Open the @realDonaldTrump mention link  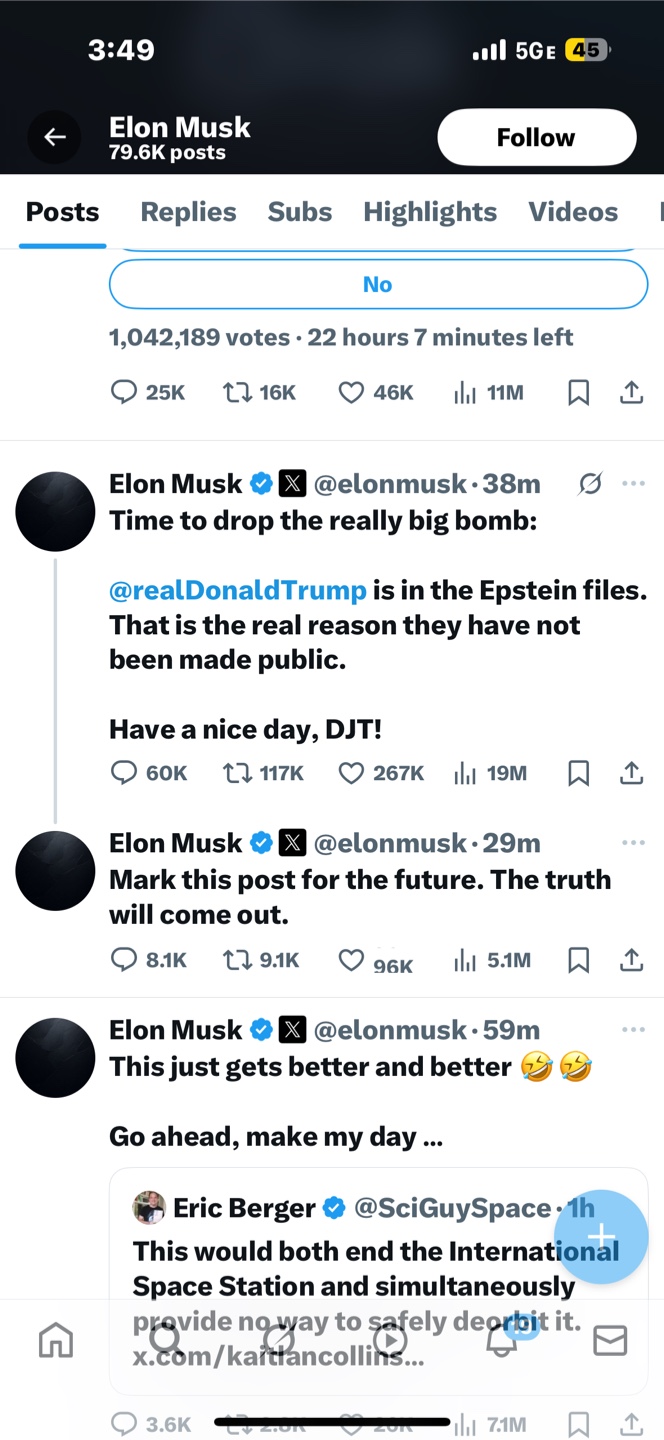coord(238,590)
